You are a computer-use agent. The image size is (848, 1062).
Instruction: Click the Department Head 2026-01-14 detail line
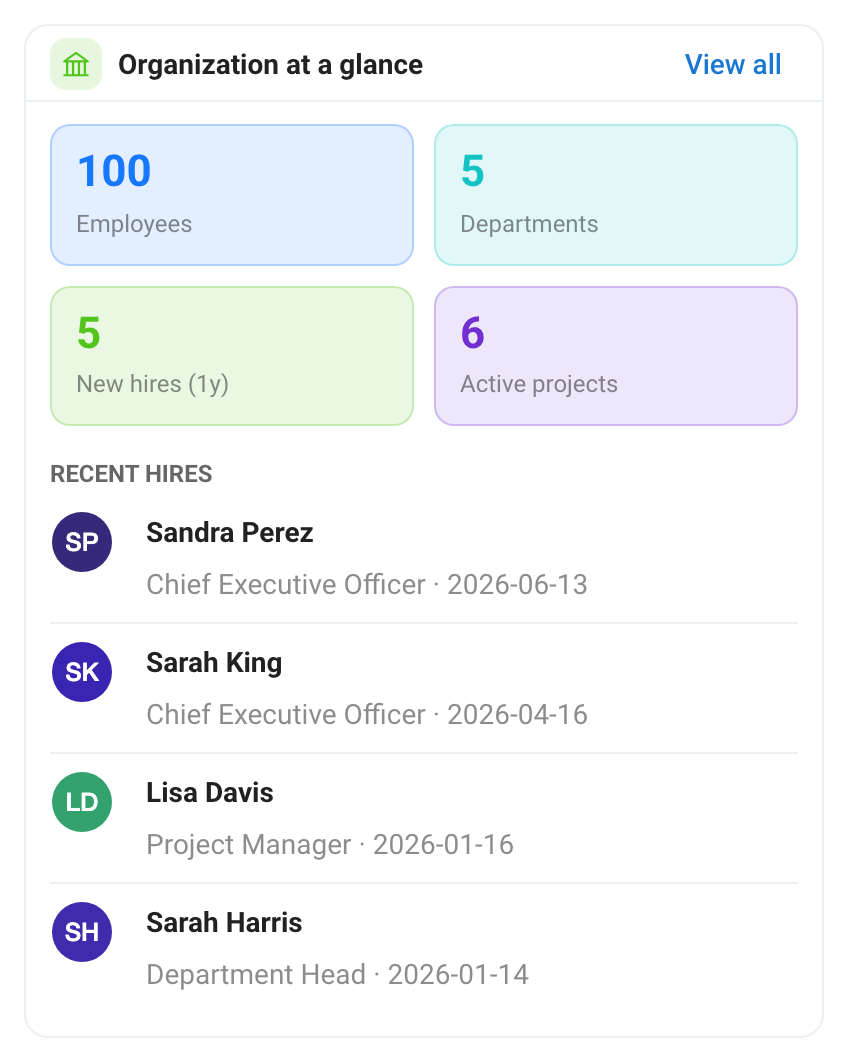[337, 975]
